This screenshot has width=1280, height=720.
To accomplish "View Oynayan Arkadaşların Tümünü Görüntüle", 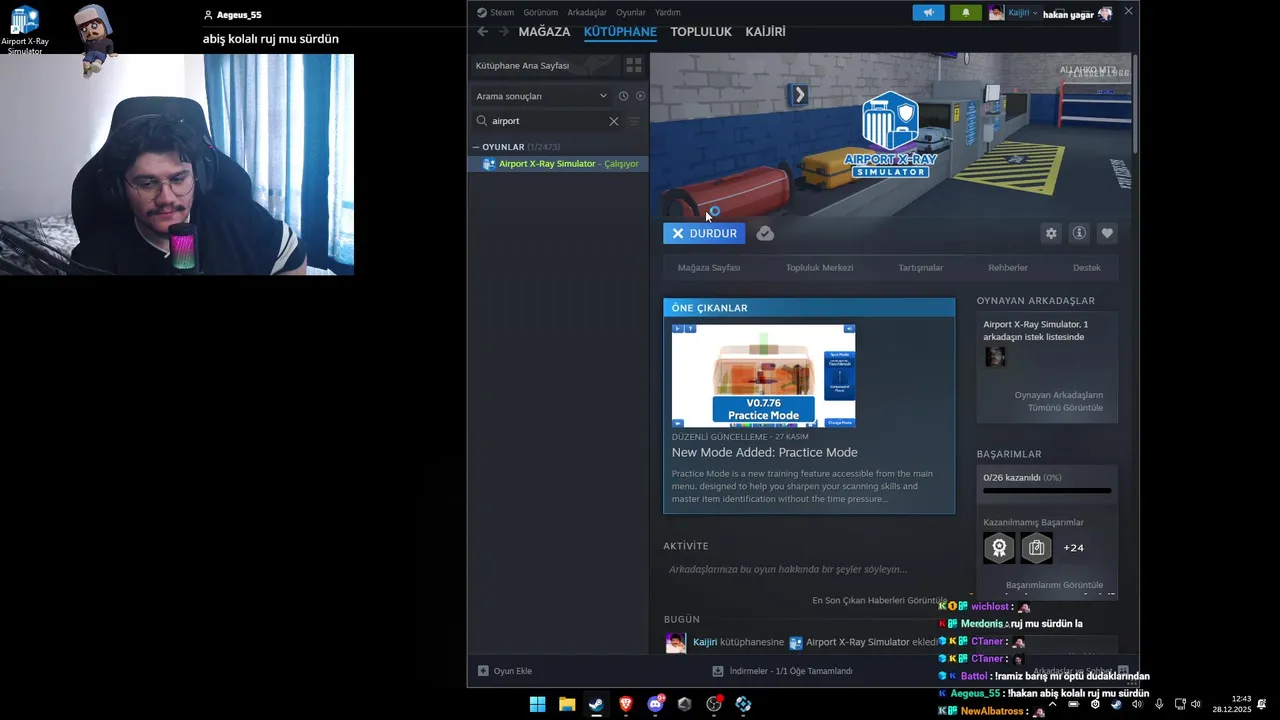I will (x=1058, y=401).
